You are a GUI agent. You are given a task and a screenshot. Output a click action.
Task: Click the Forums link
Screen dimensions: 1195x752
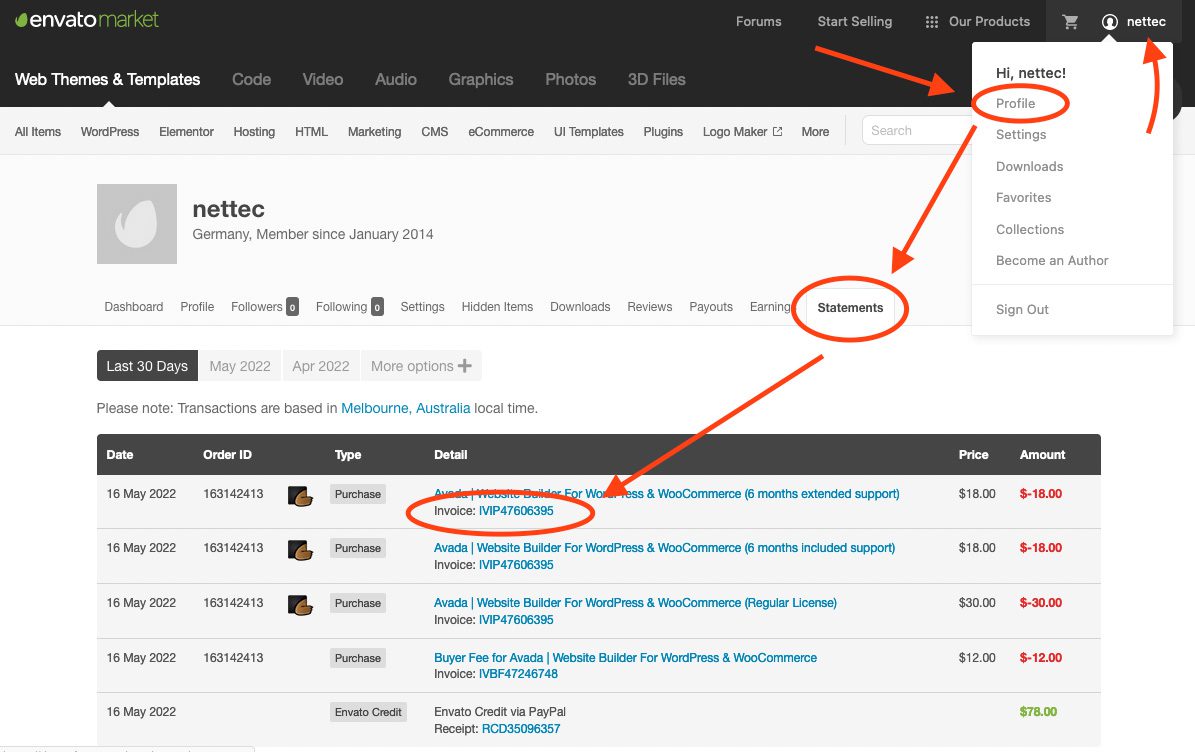coord(758,22)
